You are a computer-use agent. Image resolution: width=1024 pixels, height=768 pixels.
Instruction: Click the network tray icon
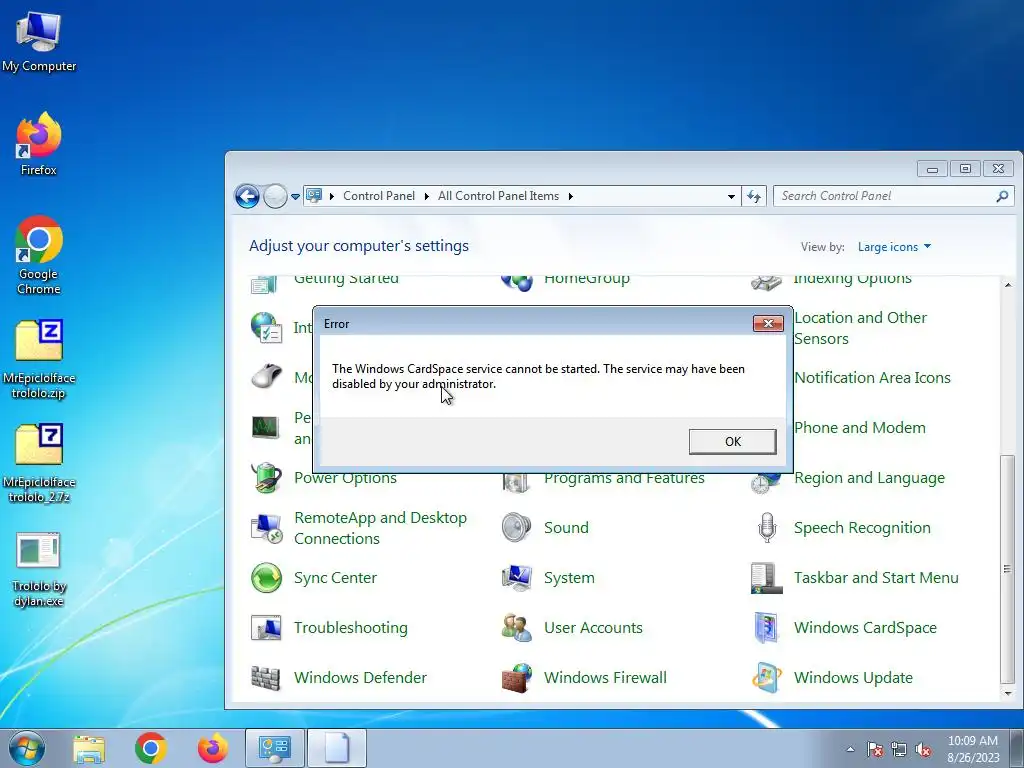[x=899, y=749]
